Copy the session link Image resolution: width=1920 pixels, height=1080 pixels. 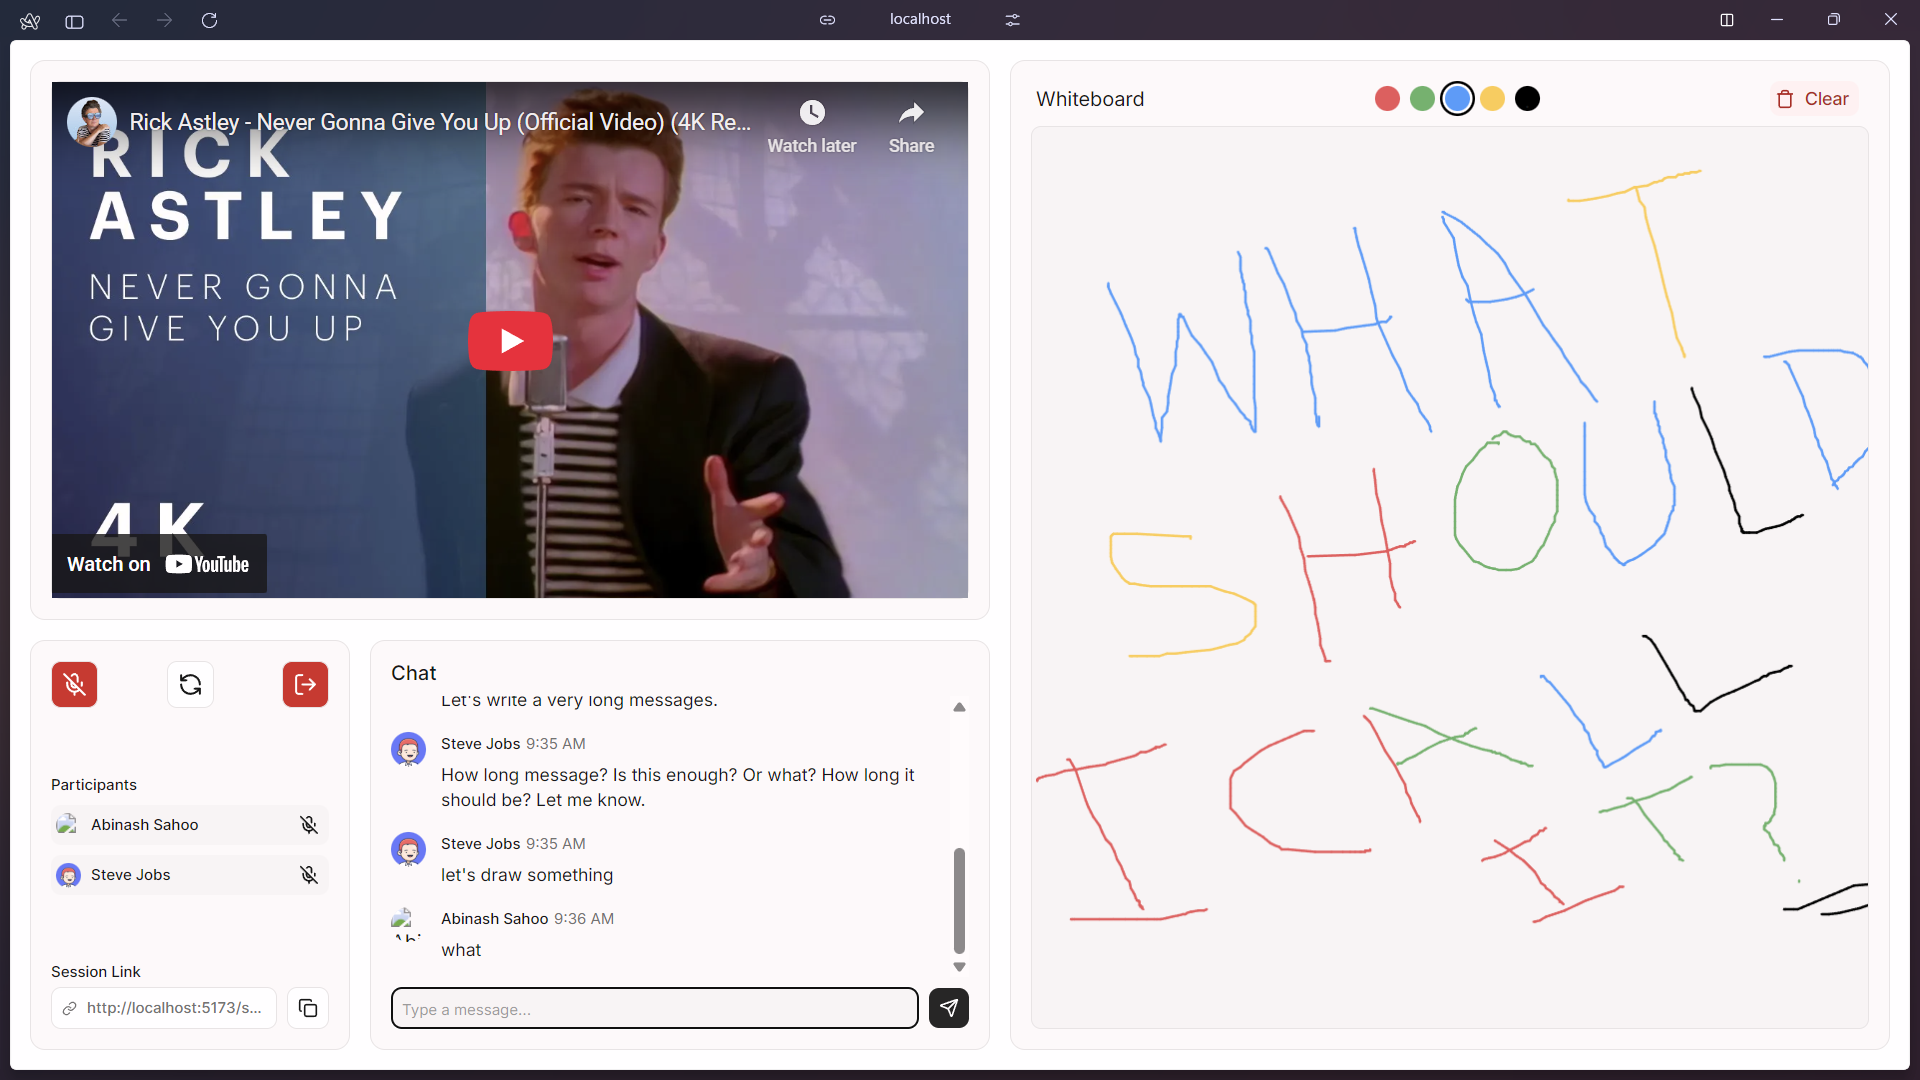308,1008
